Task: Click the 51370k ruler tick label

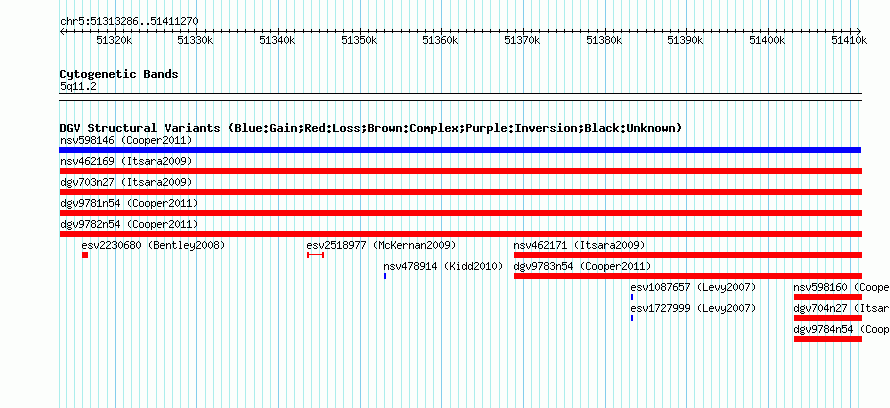Action: tap(523, 40)
